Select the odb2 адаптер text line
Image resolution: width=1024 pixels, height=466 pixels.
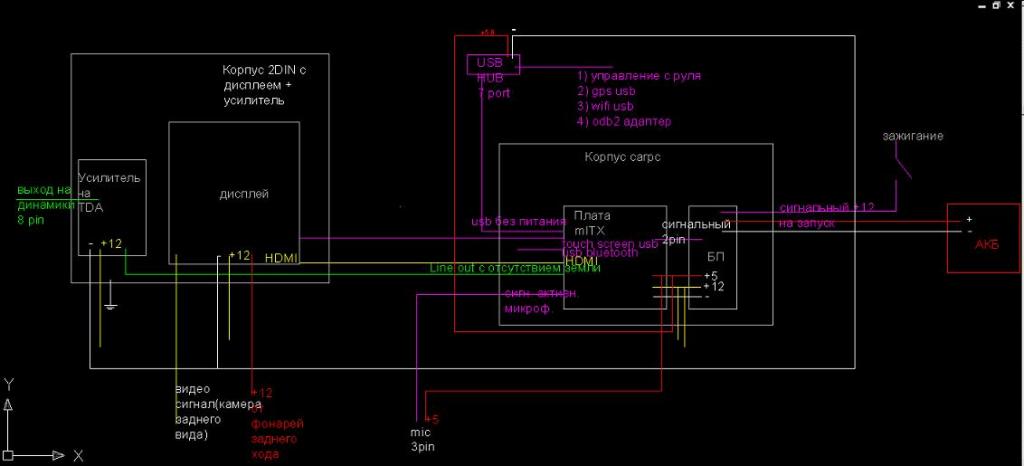[624, 121]
